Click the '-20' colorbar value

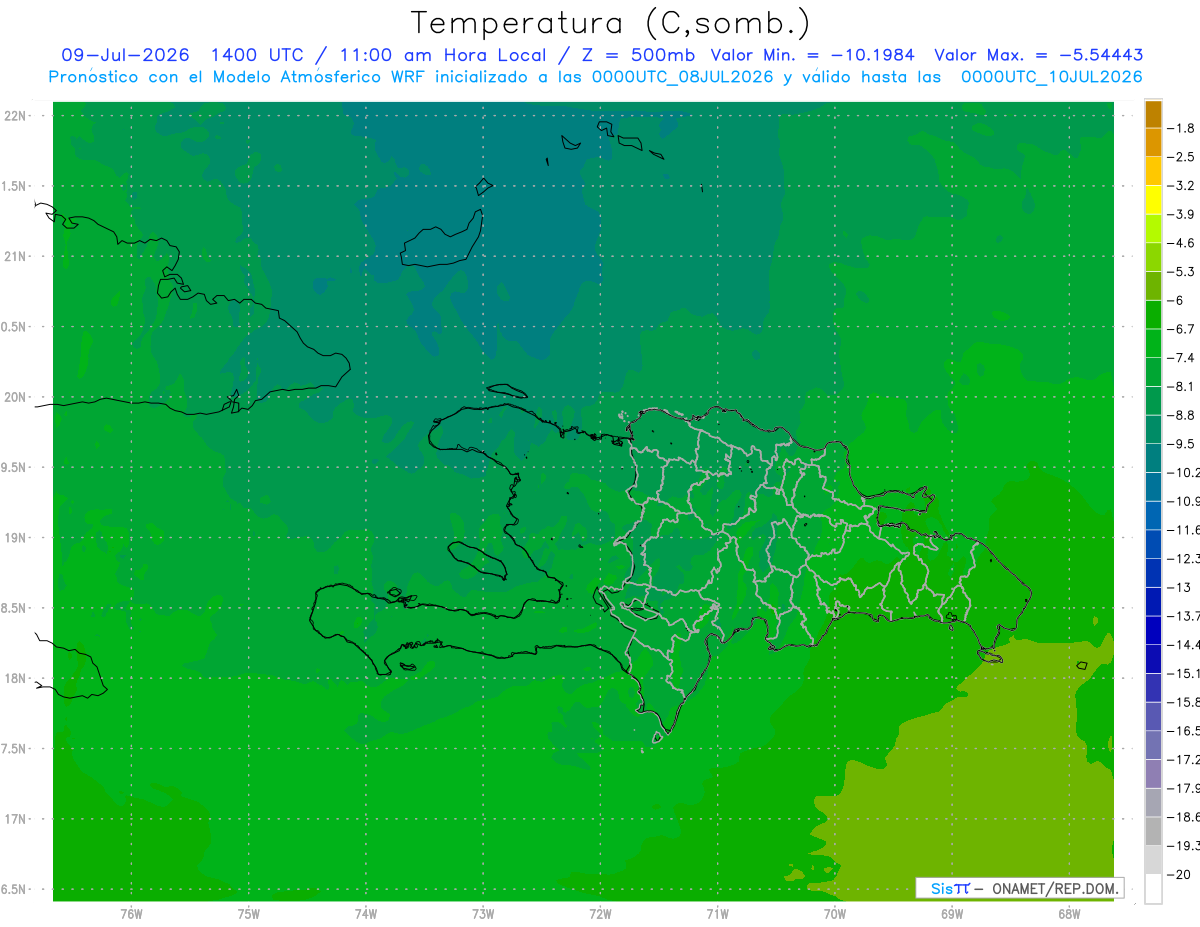point(1182,875)
